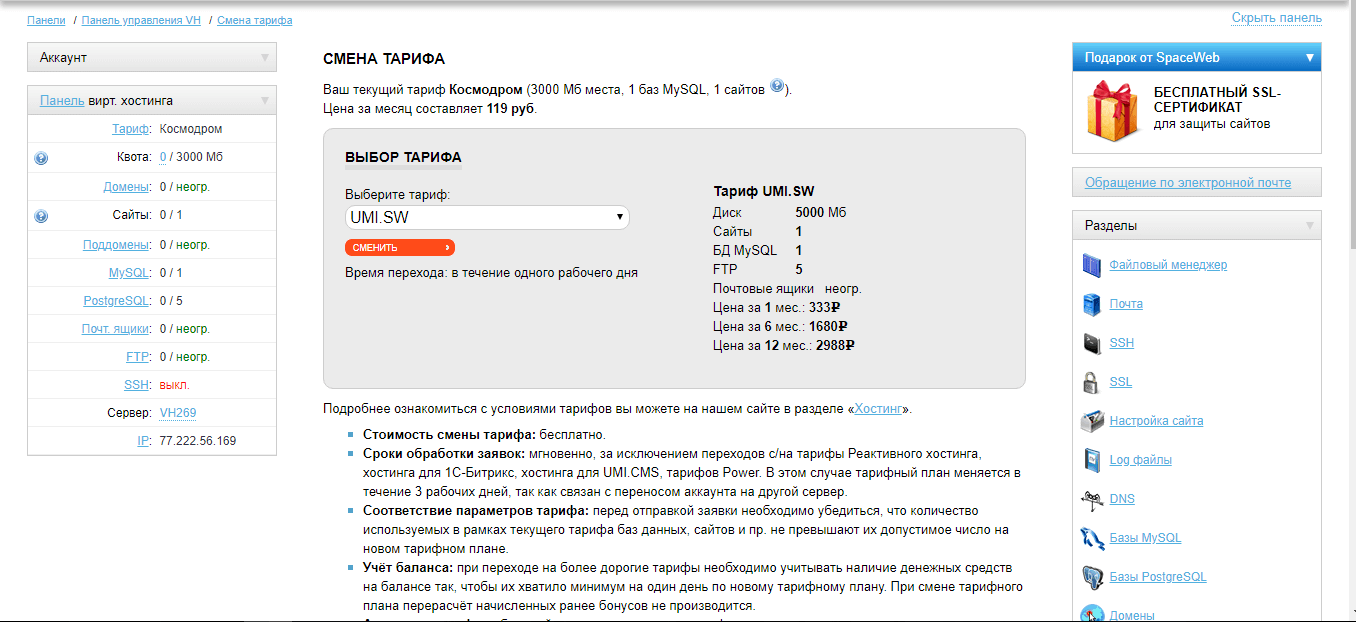Go to Панель управления VH breadcrumb
This screenshot has height=622, width=1356.
click(141, 20)
